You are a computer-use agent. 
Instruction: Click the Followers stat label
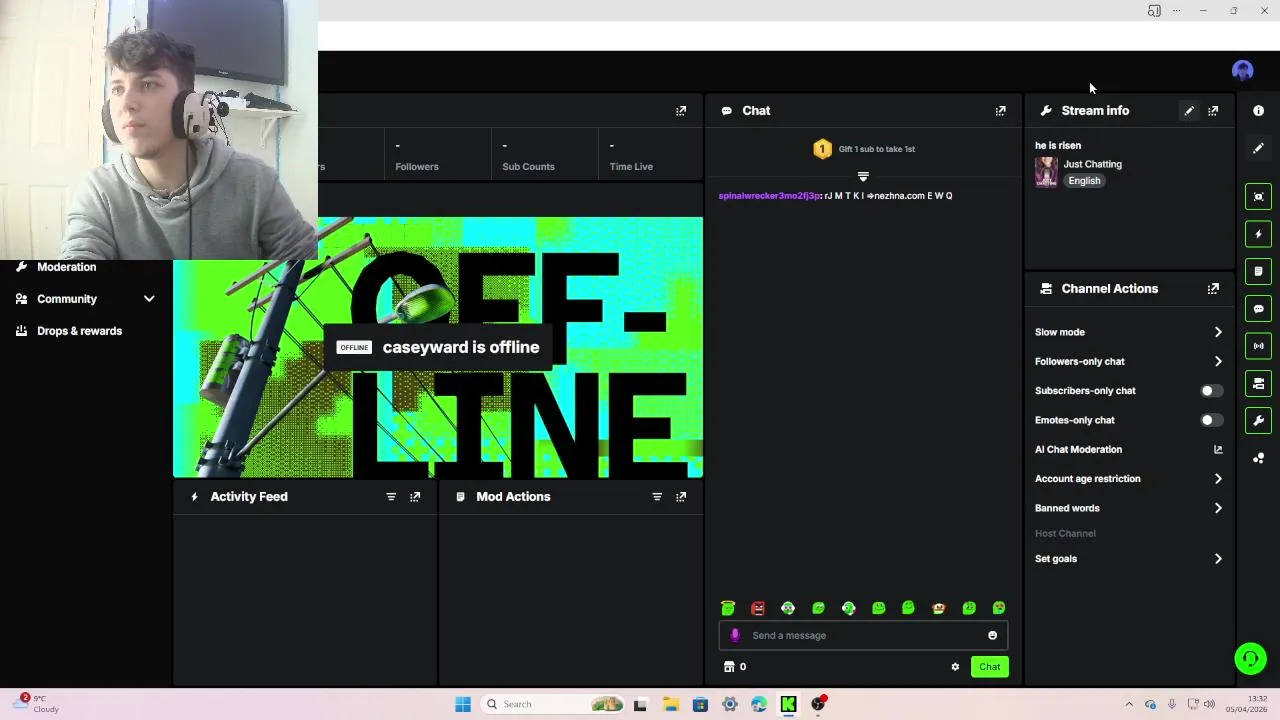(x=417, y=167)
